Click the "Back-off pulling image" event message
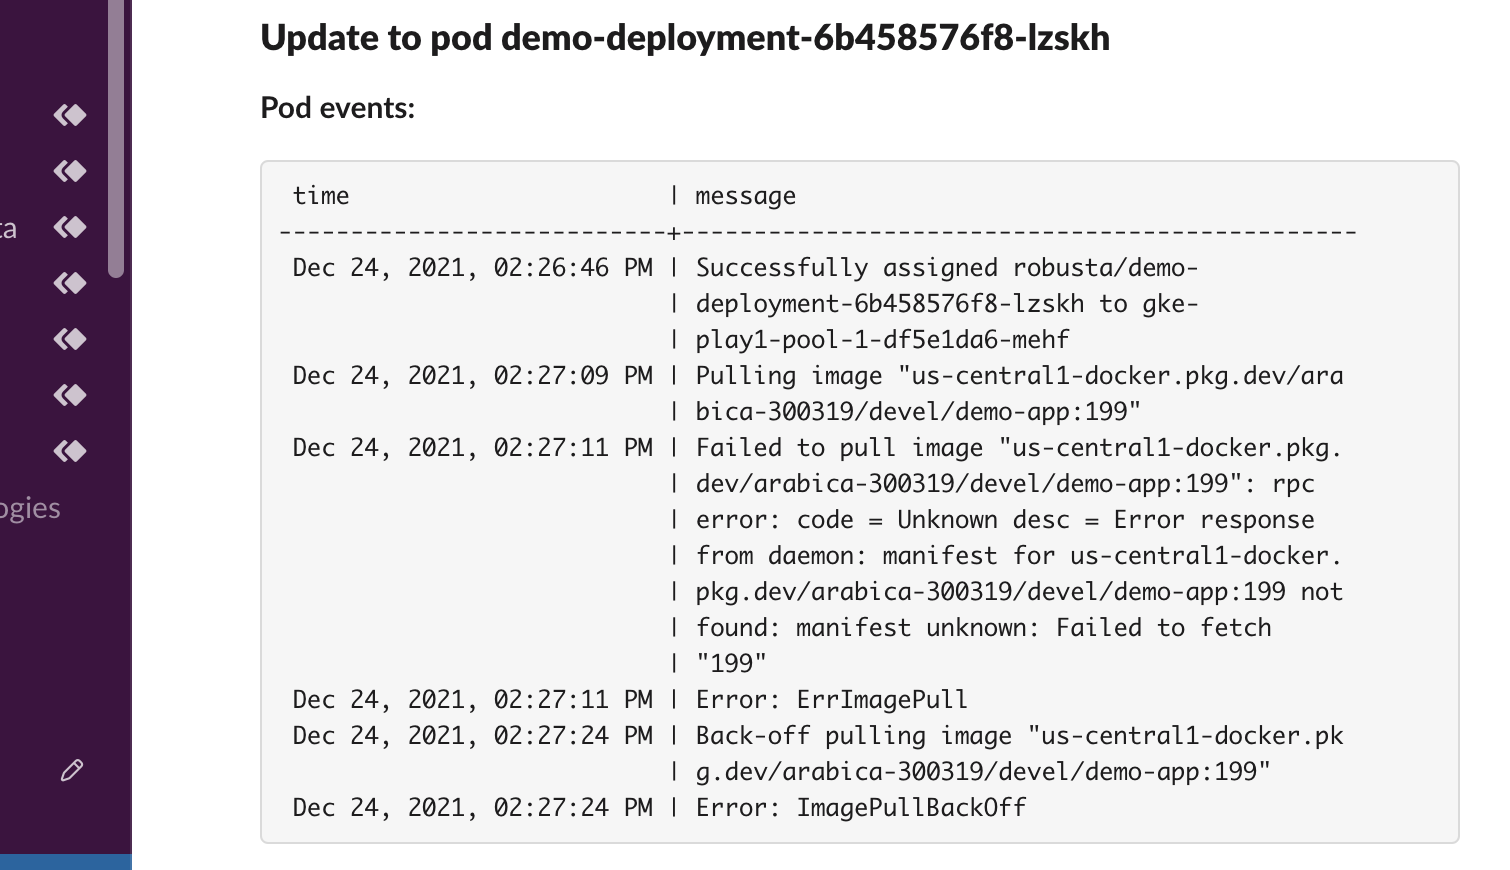The image size is (1510, 870). 1020,753
